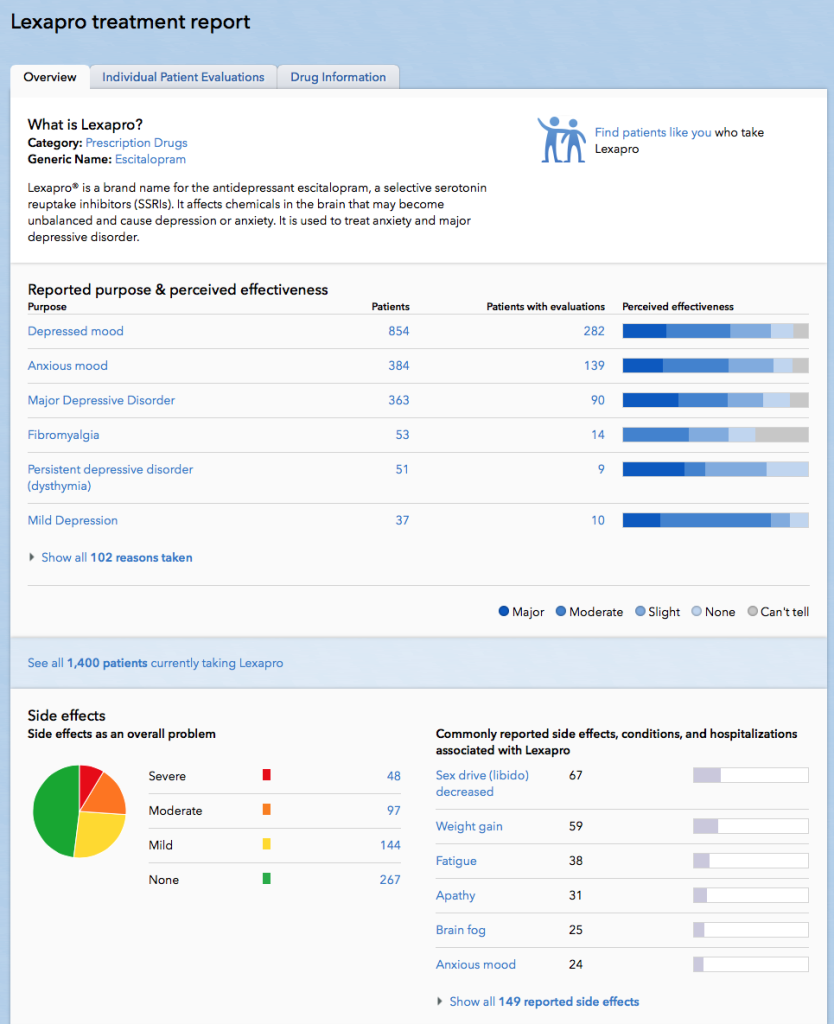Click the side effects pie chart
The image size is (834, 1024).
point(79,811)
